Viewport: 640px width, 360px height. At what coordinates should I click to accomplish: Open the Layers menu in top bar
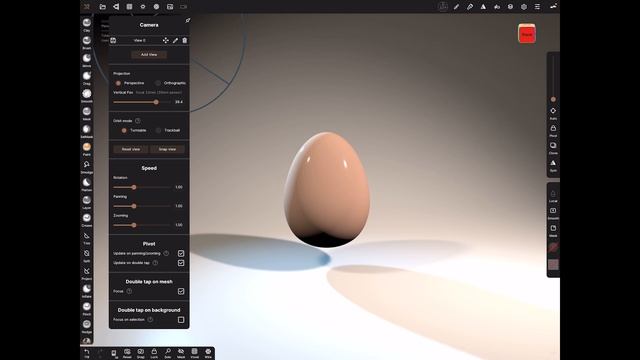pyautogui.click(x=510, y=7)
